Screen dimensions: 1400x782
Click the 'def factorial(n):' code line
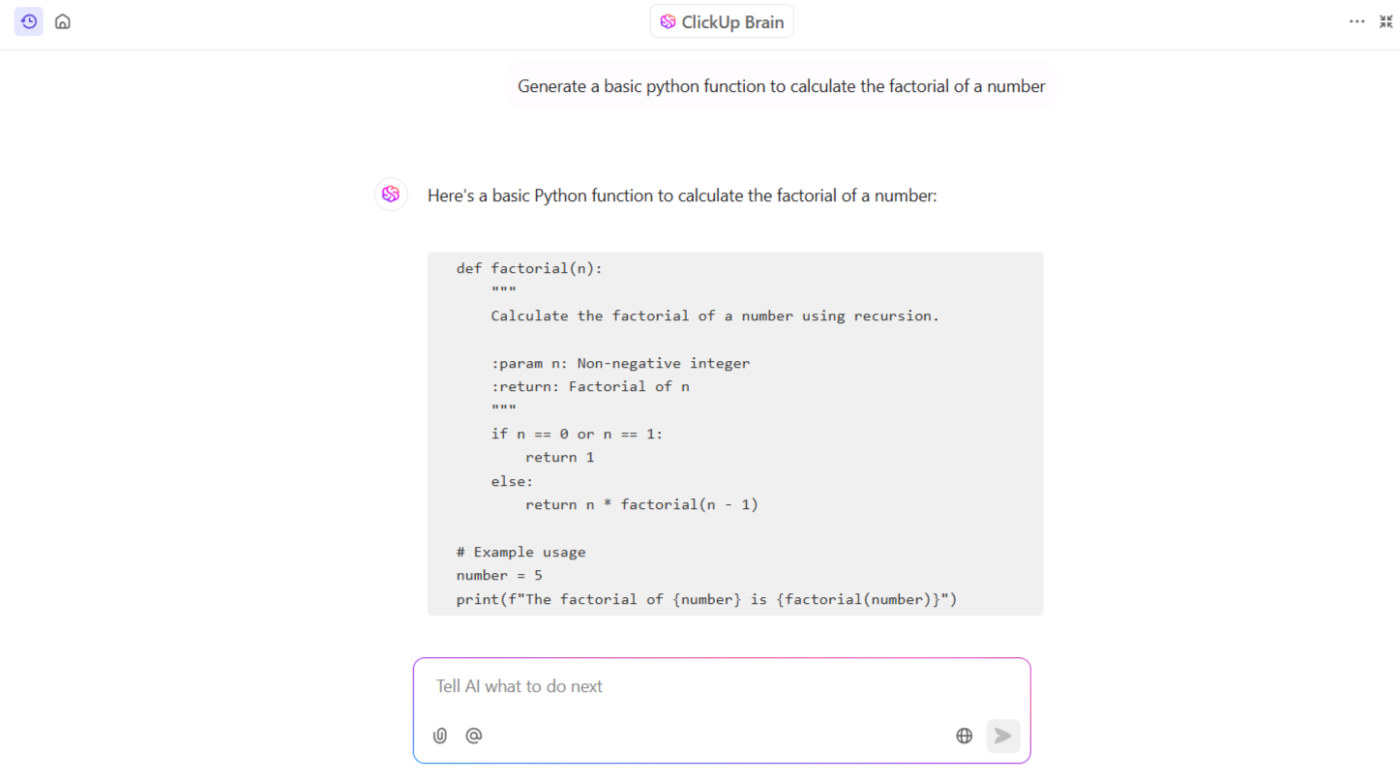pos(530,268)
